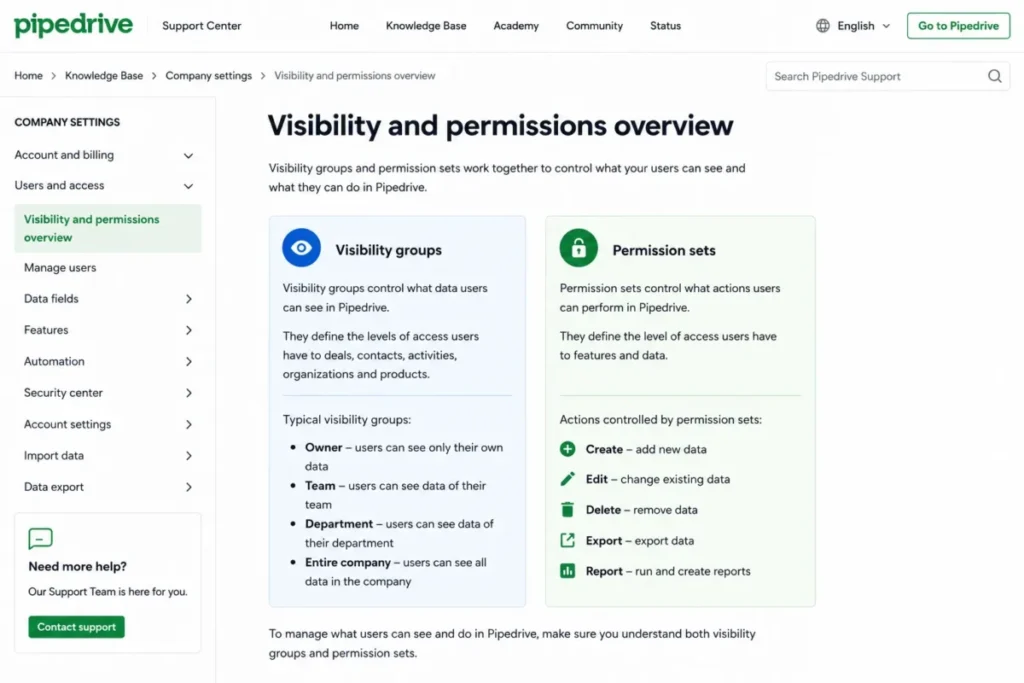
Task: Click the Data fields sidebar label
Action: coord(51,299)
